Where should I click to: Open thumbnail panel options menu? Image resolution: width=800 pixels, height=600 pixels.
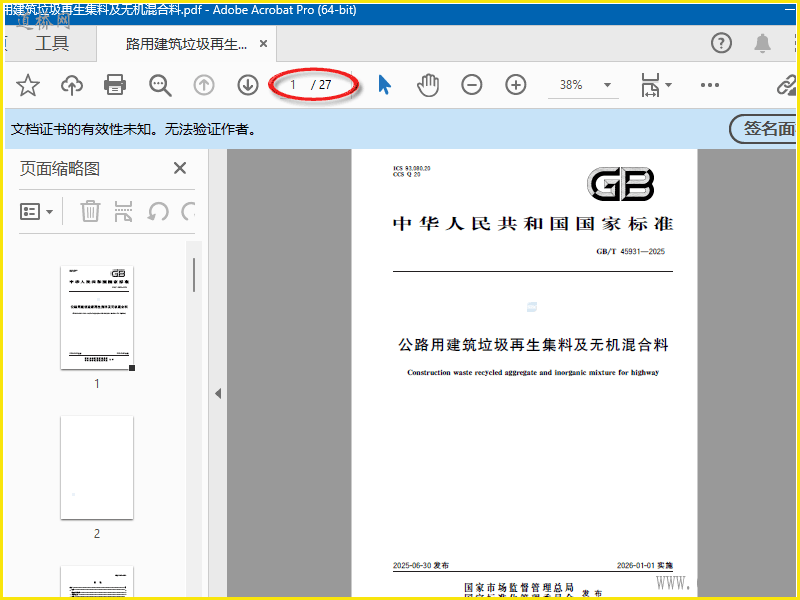coord(36,211)
